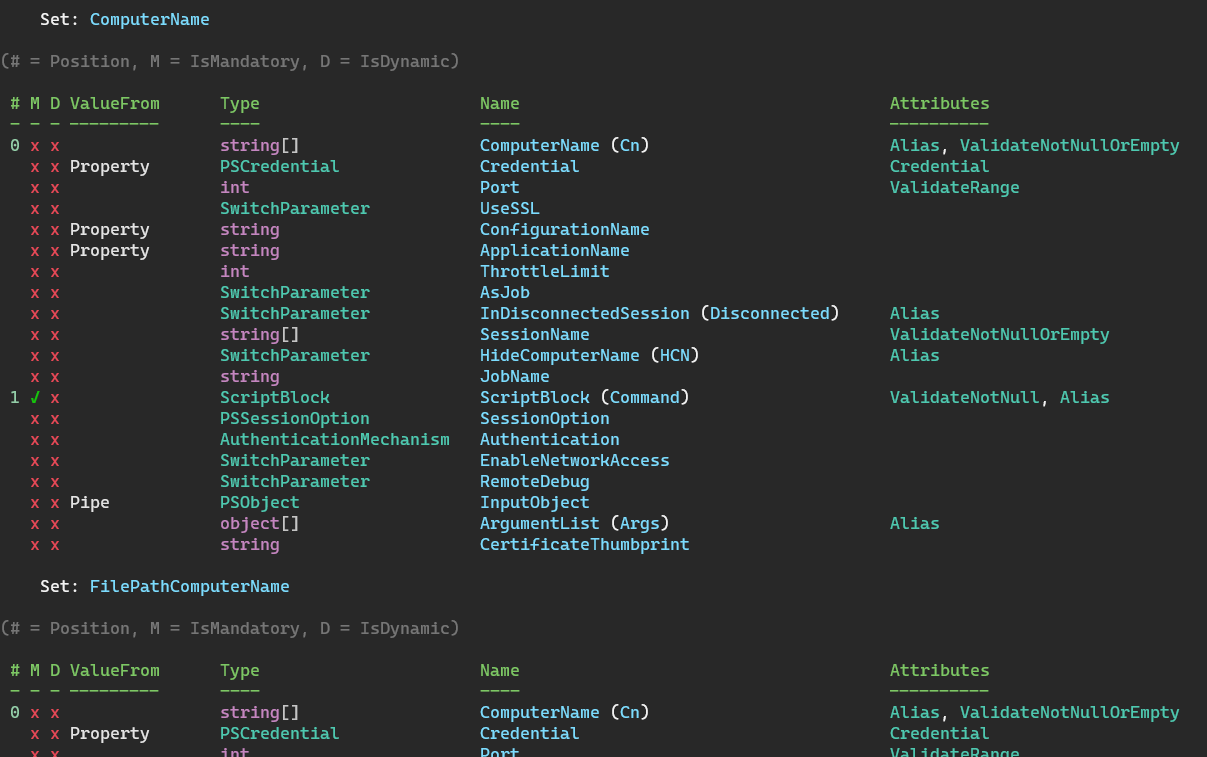Click the "Command" alias in ScriptBlock row
This screenshot has height=757, width=1207.
[x=645, y=397]
